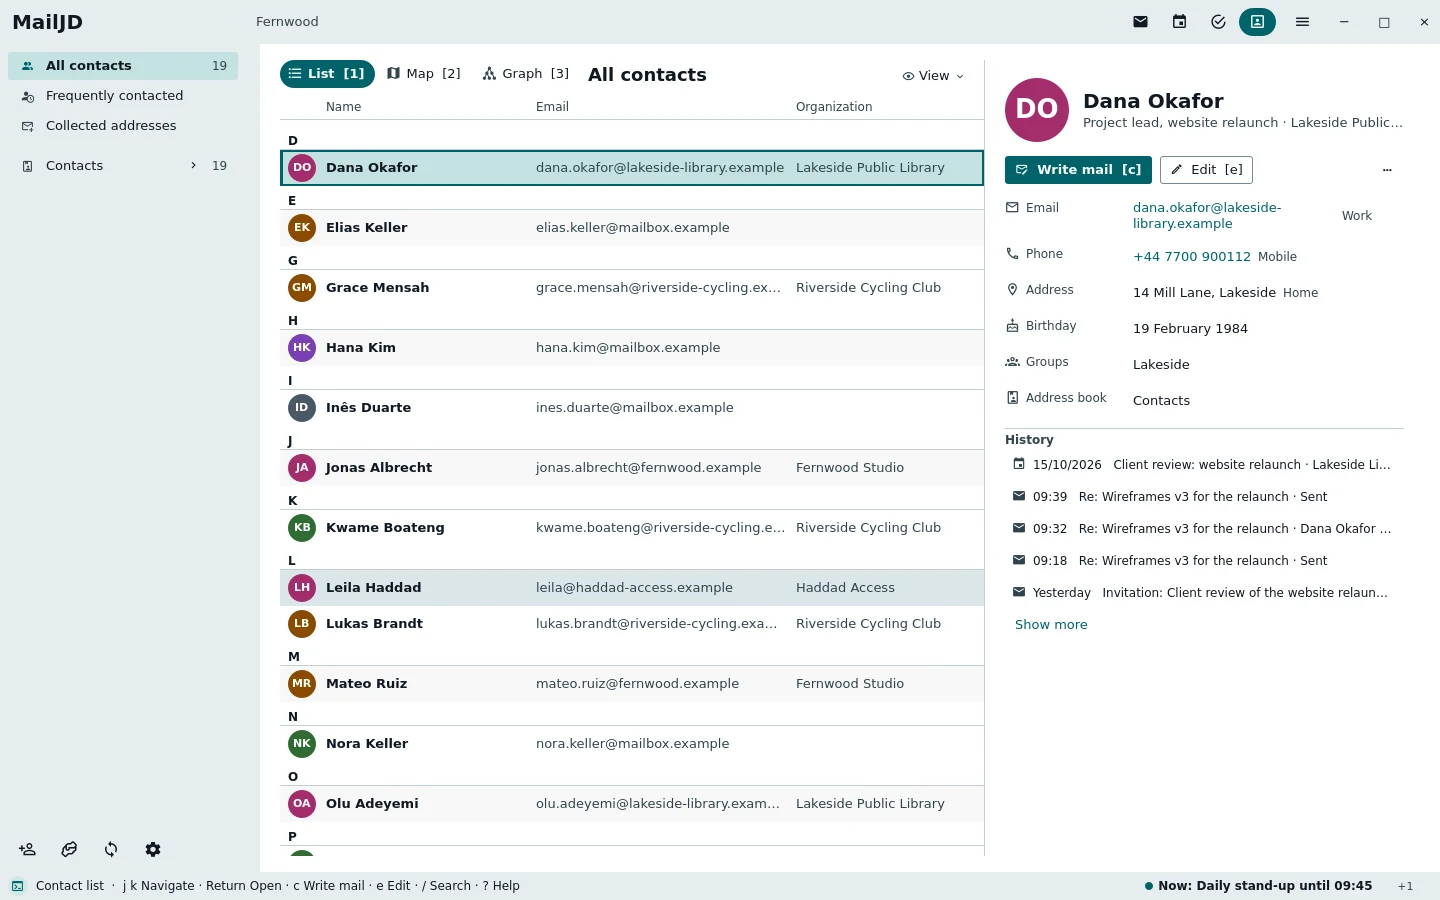Click the Daily stand-up status in the status bar
Screen dimensions: 1440x900
(1259, 886)
